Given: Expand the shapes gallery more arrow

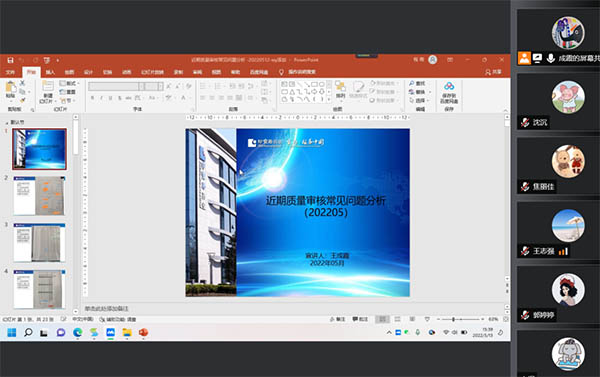Looking at the screenshot, I should (329, 100).
